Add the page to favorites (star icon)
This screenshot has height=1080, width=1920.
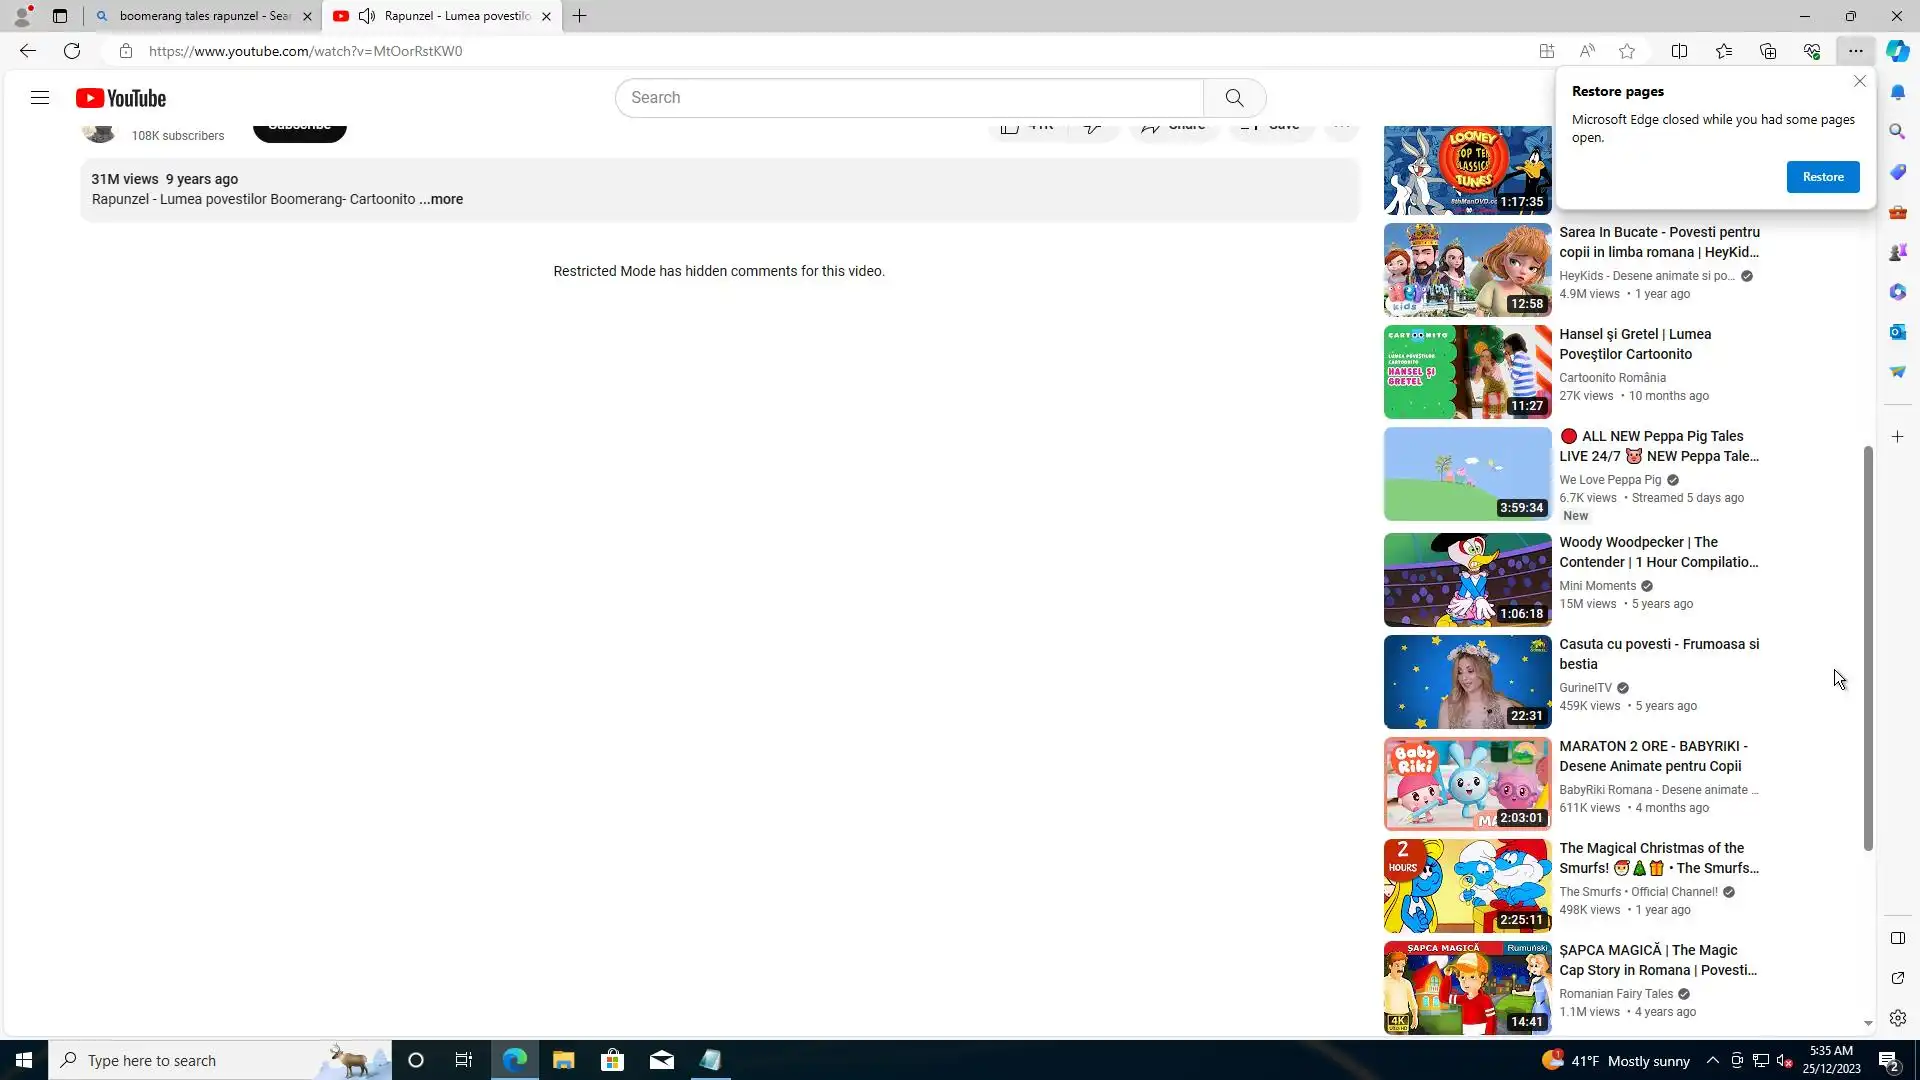(x=1627, y=51)
